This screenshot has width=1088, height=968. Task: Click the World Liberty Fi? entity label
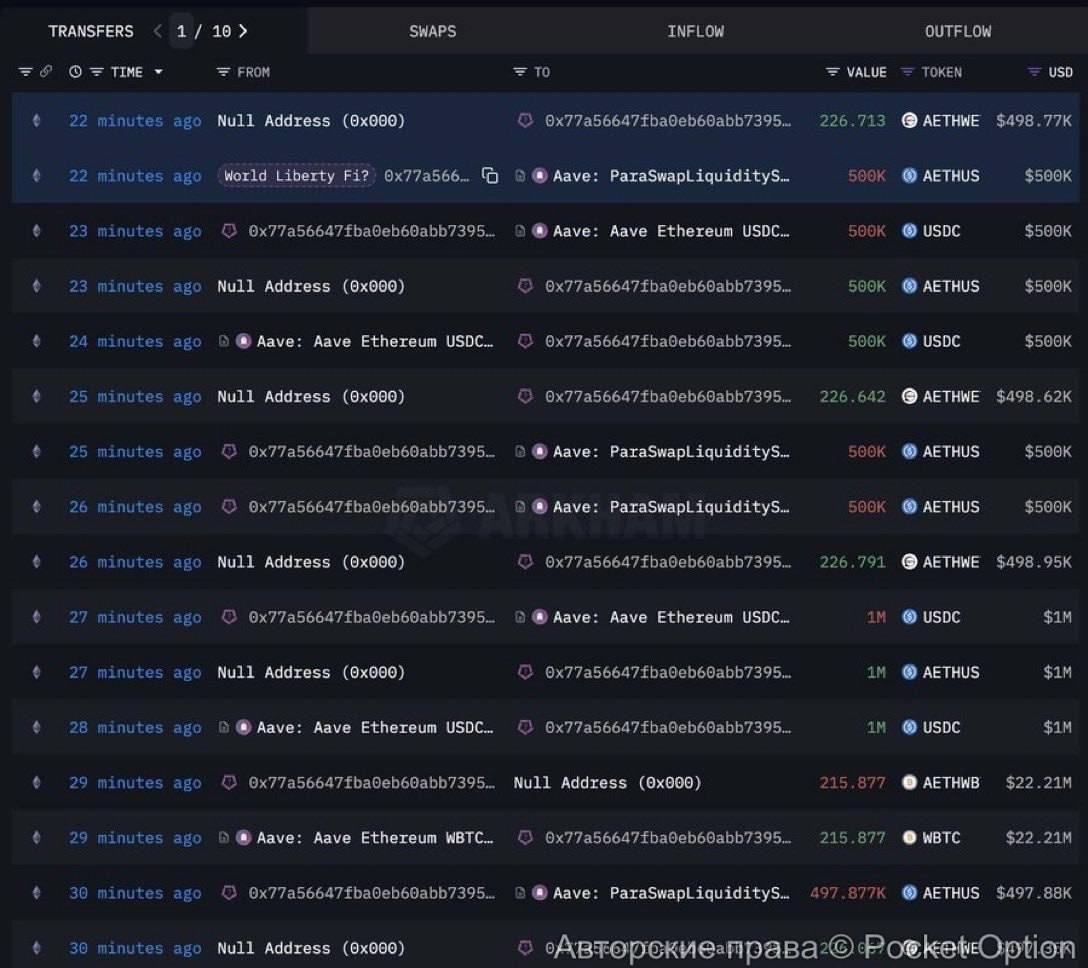click(296, 176)
